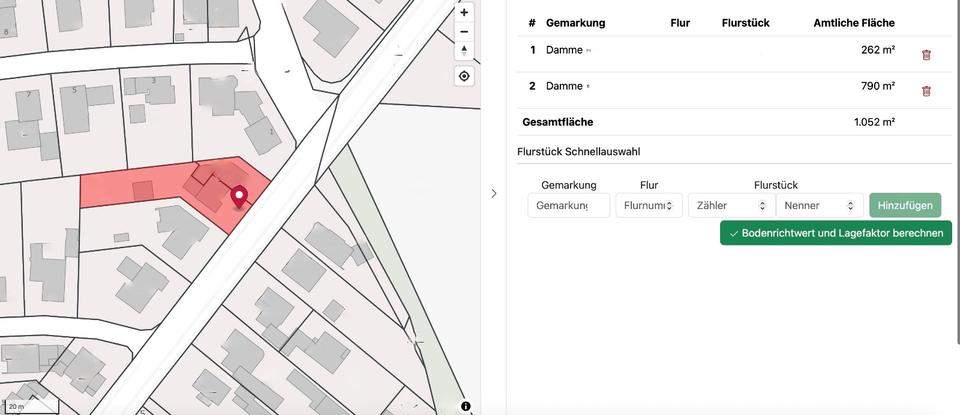Click Bodenrichtwert und Lagefaktor berechnen

pyautogui.click(x=835, y=233)
